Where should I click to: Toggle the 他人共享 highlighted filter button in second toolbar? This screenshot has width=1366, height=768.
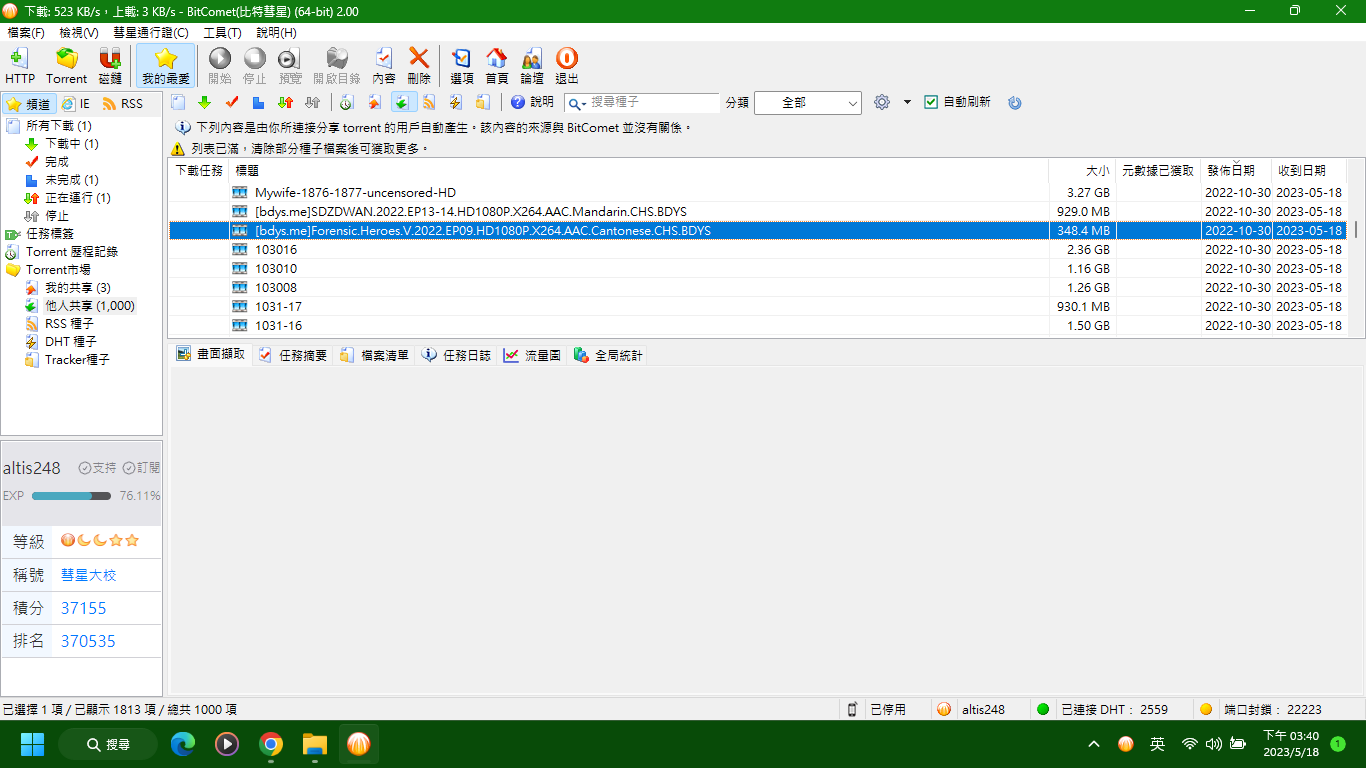[404, 102]
